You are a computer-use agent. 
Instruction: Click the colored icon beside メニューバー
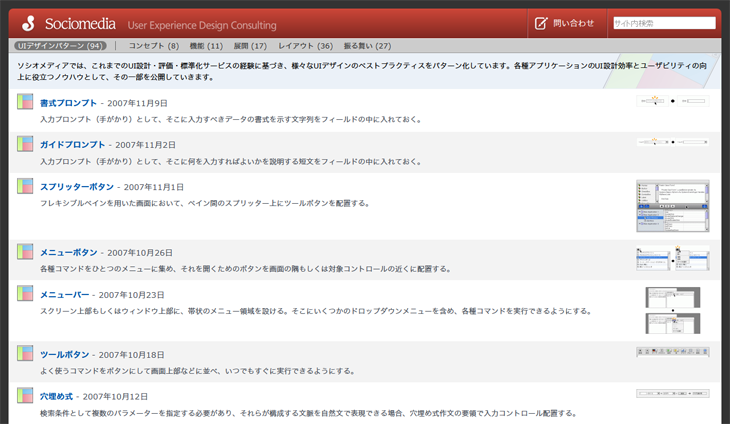(x=26, y=294)
